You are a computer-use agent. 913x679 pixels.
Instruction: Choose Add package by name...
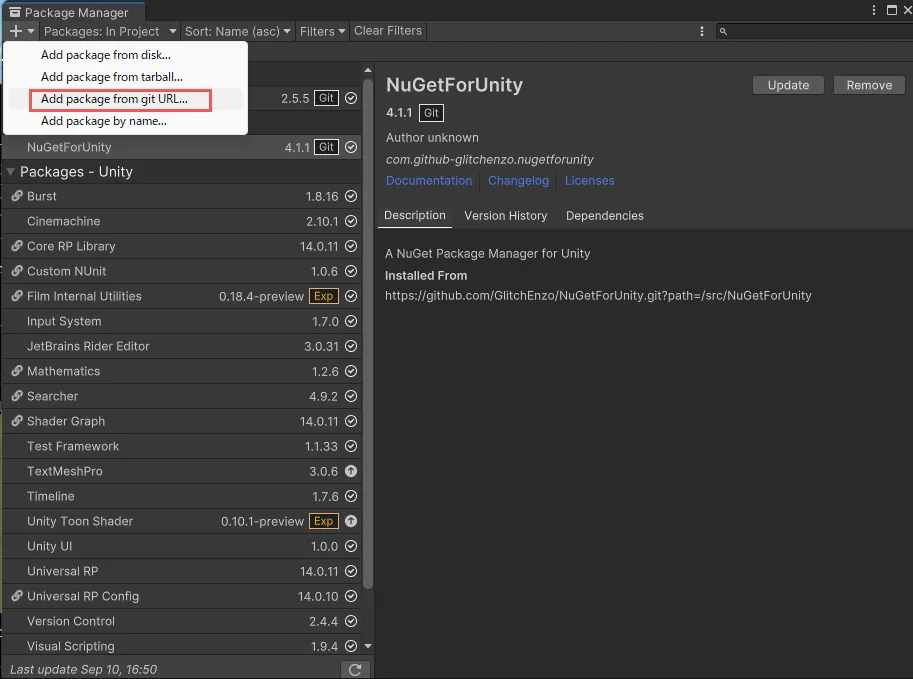pos(125,121)
